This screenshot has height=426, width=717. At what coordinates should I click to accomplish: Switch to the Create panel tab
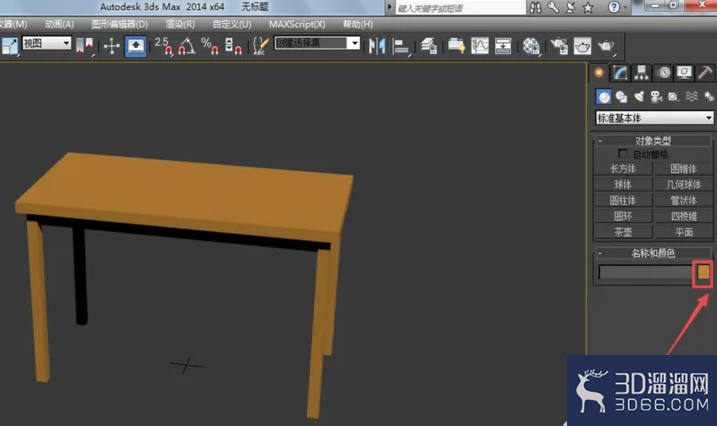pyautogui.click(x=599, y=73)
